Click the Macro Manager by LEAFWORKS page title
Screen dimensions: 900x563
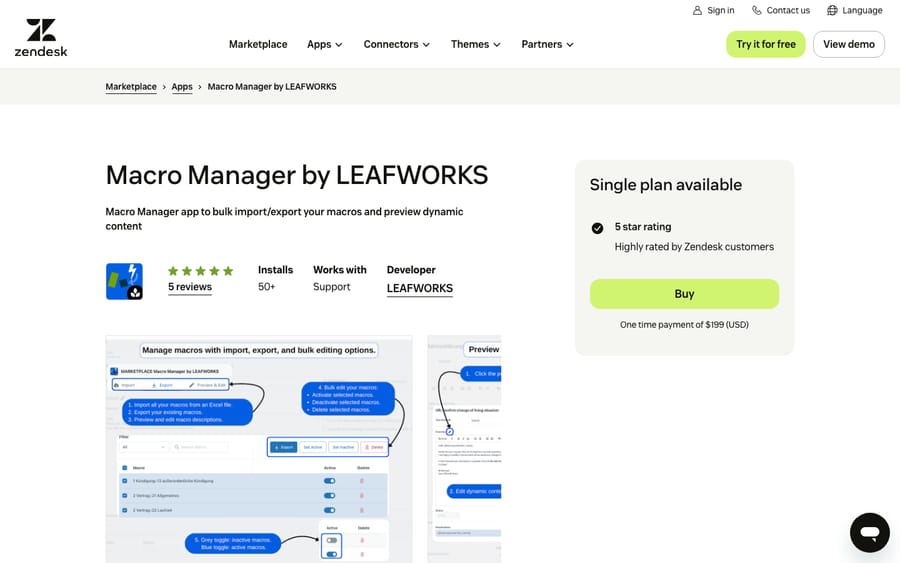(297, 175)
